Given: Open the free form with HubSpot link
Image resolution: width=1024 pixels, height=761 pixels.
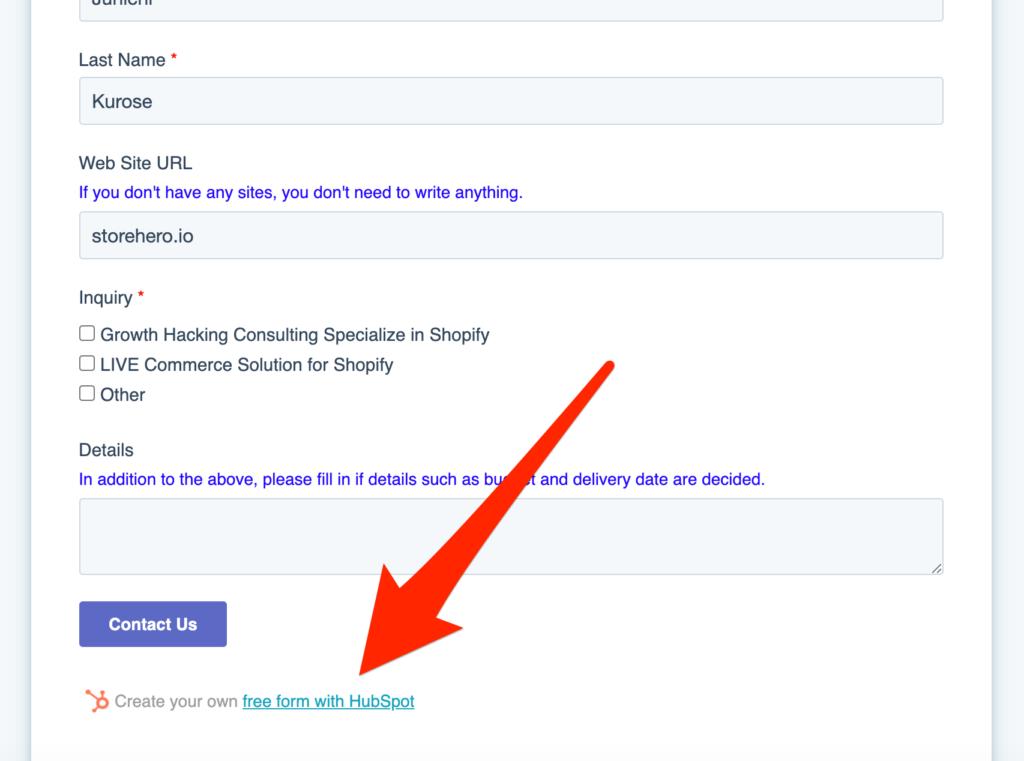Looking at the screenshot, I should 328,702.
